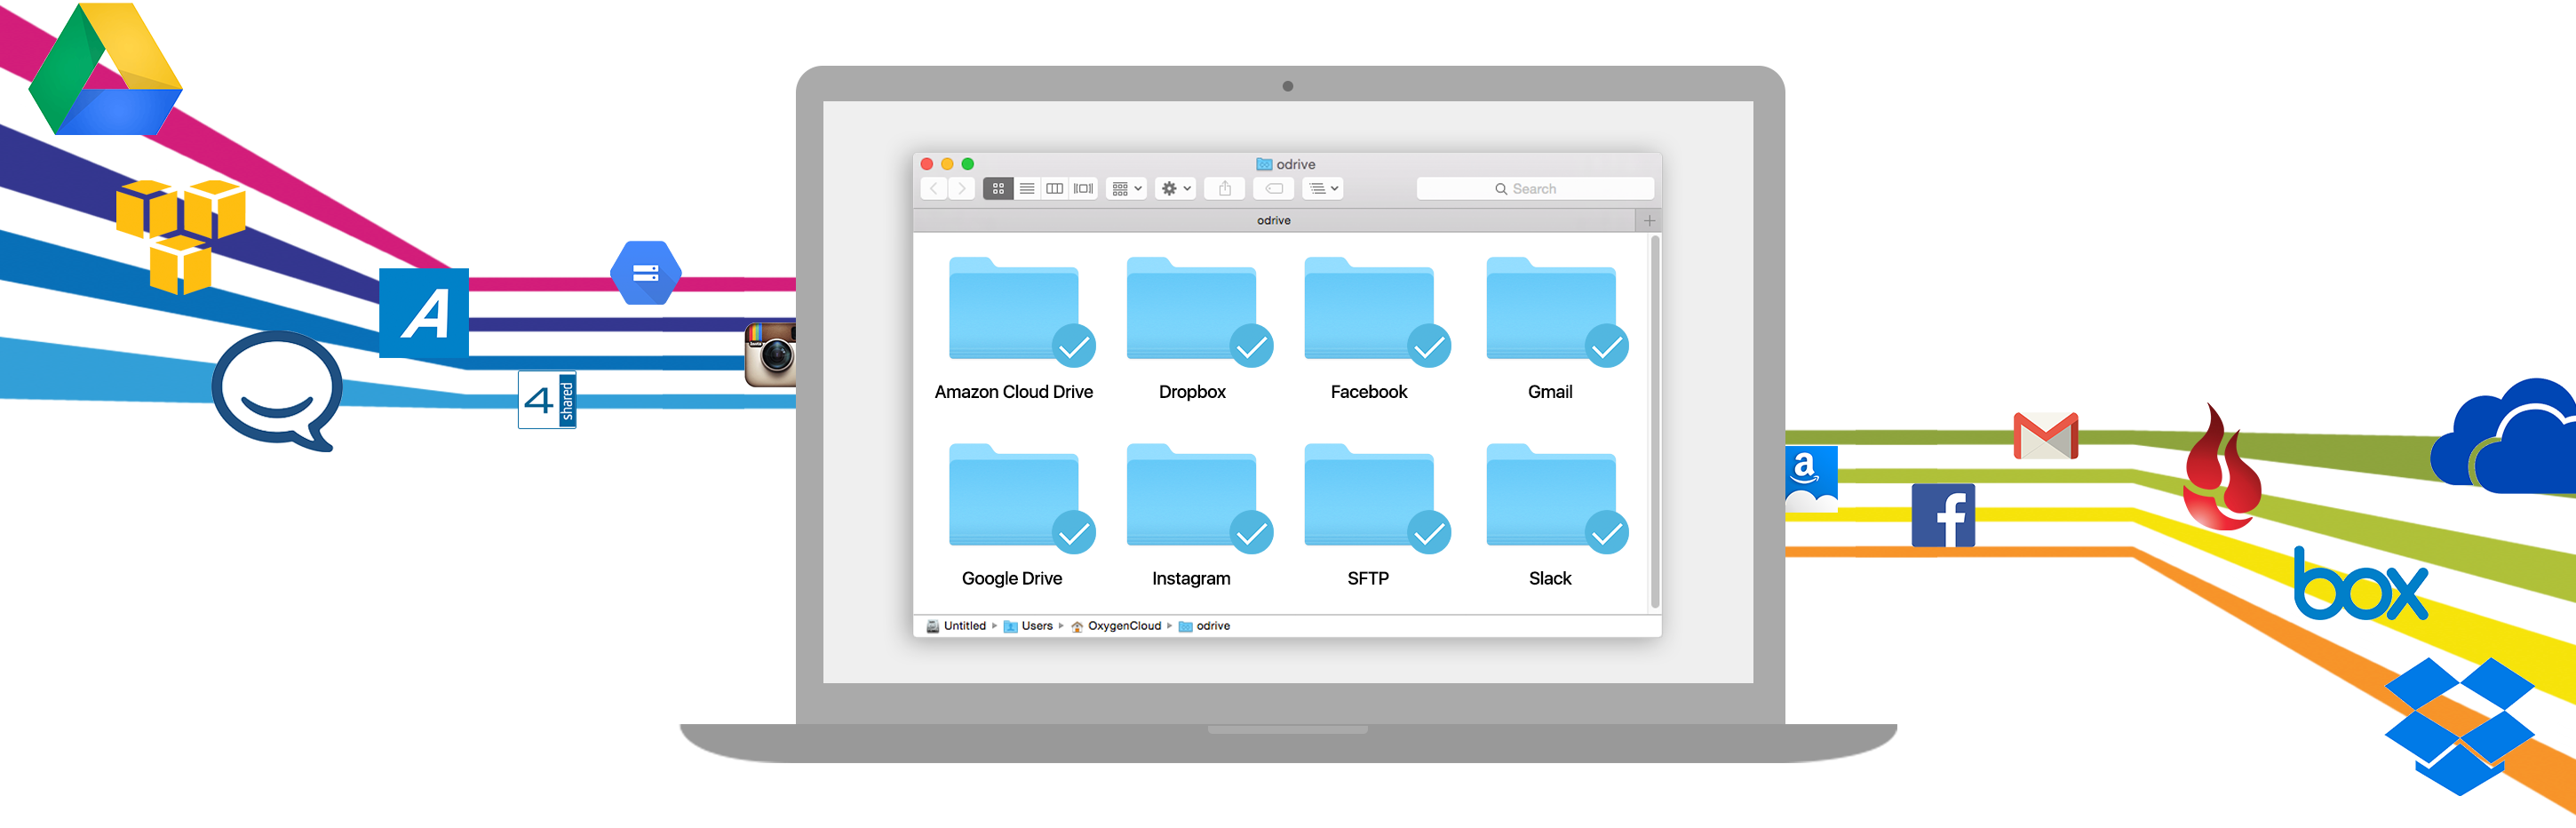
Task: Open the Arrange items dropdown
Action: point(1126,188)
